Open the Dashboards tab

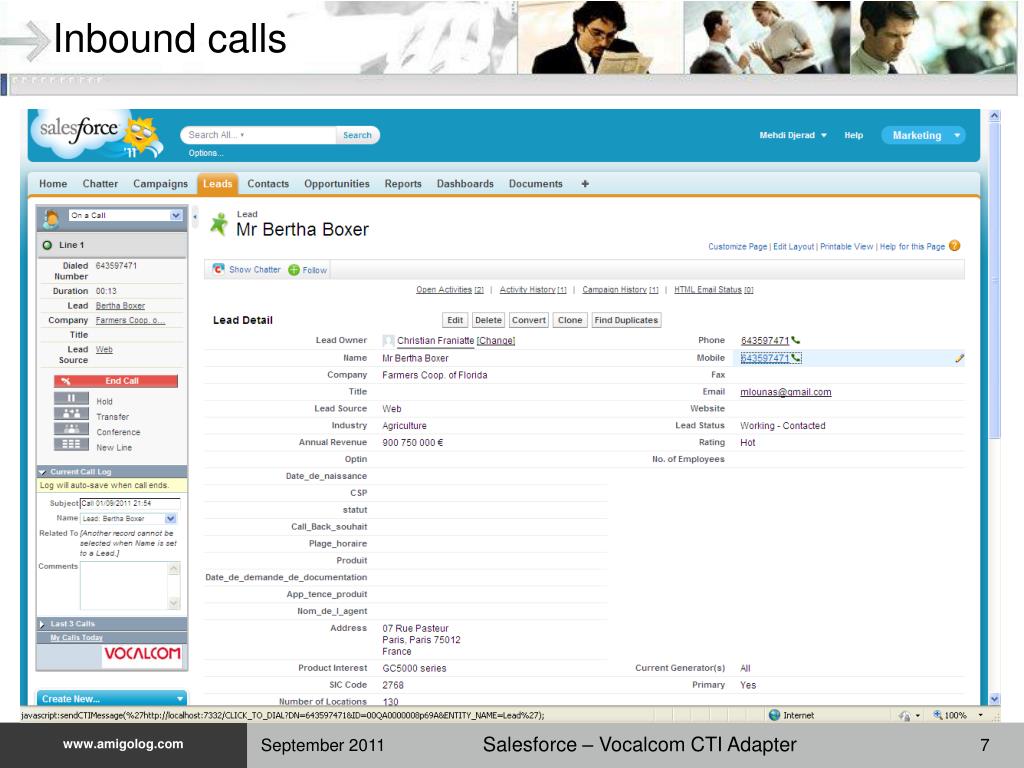[x=465, y=184]
